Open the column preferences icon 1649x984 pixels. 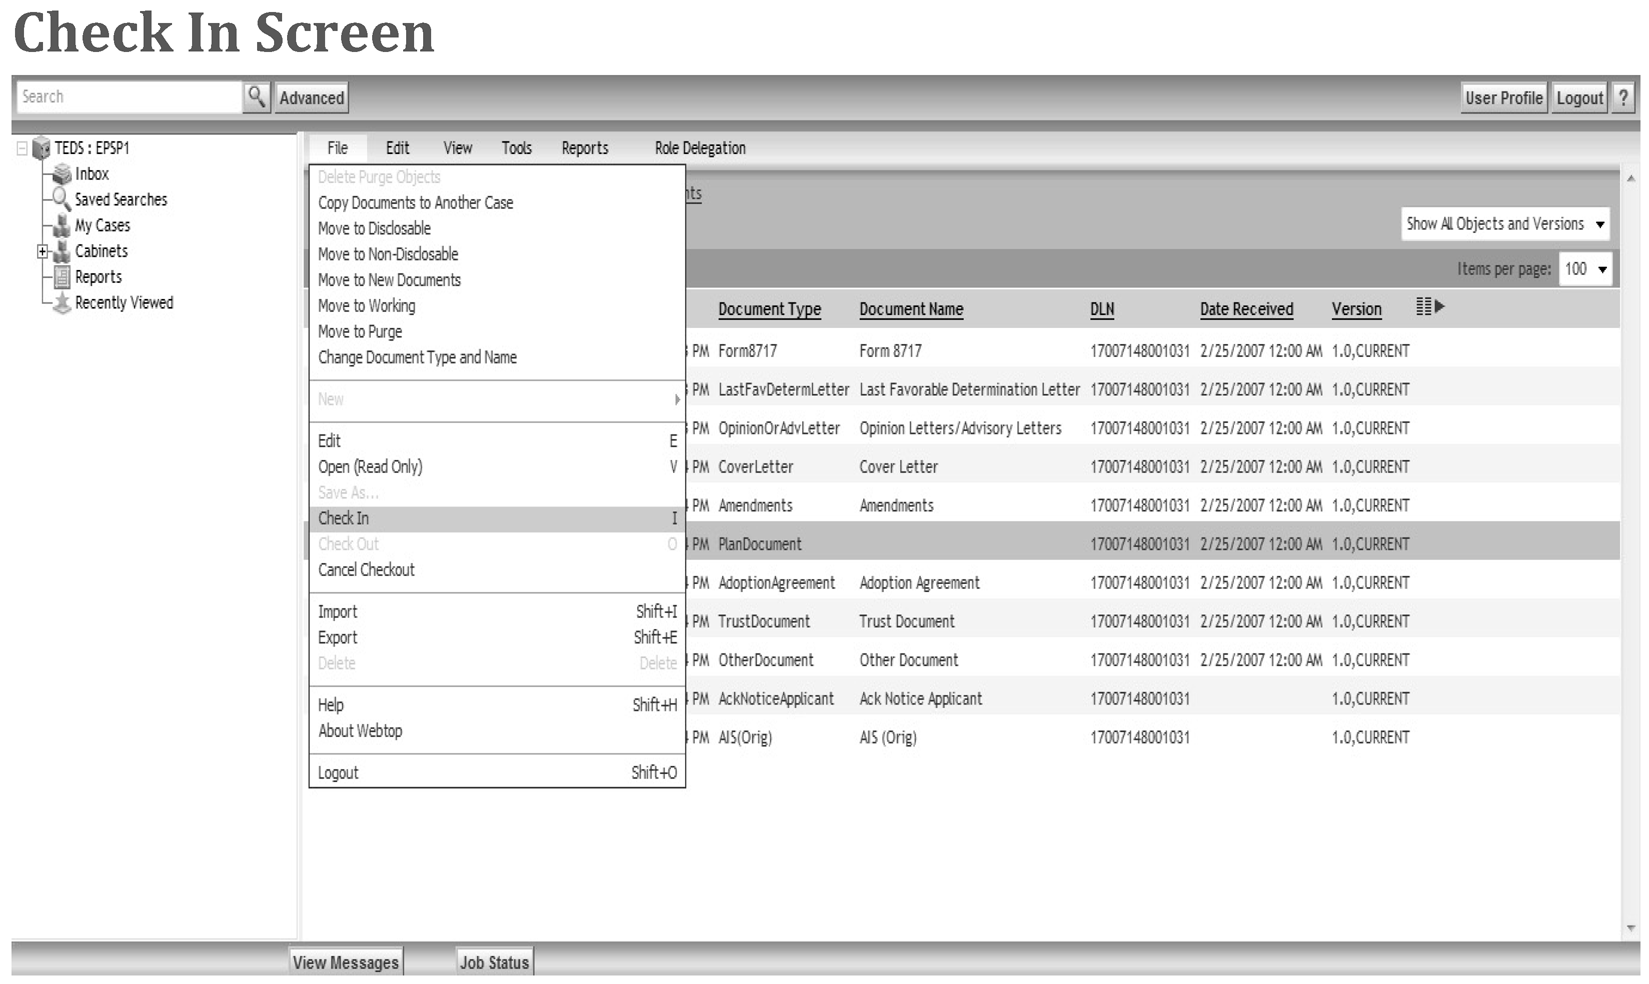coord(1429,307)
